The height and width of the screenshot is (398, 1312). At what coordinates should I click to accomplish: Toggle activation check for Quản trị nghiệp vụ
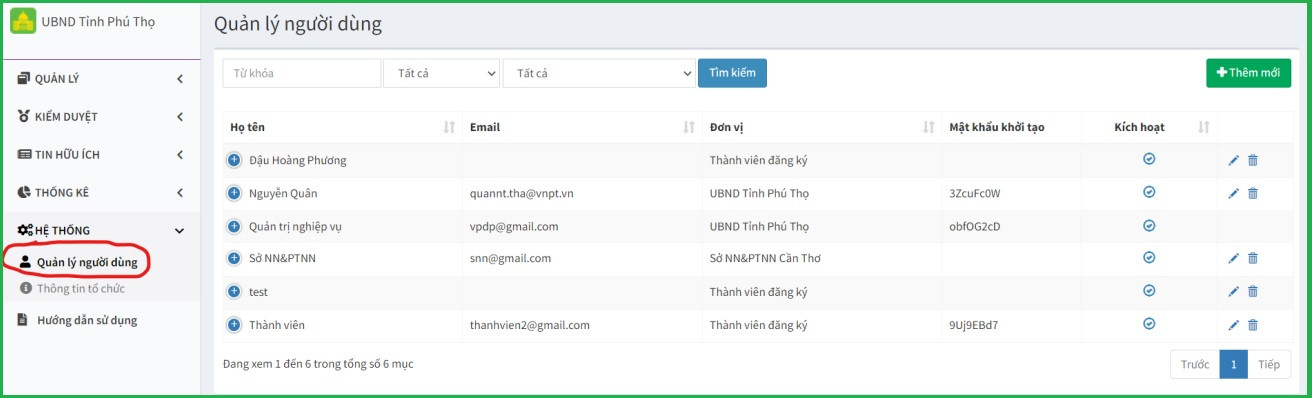pyautogui.click(x=1149, y=225)
